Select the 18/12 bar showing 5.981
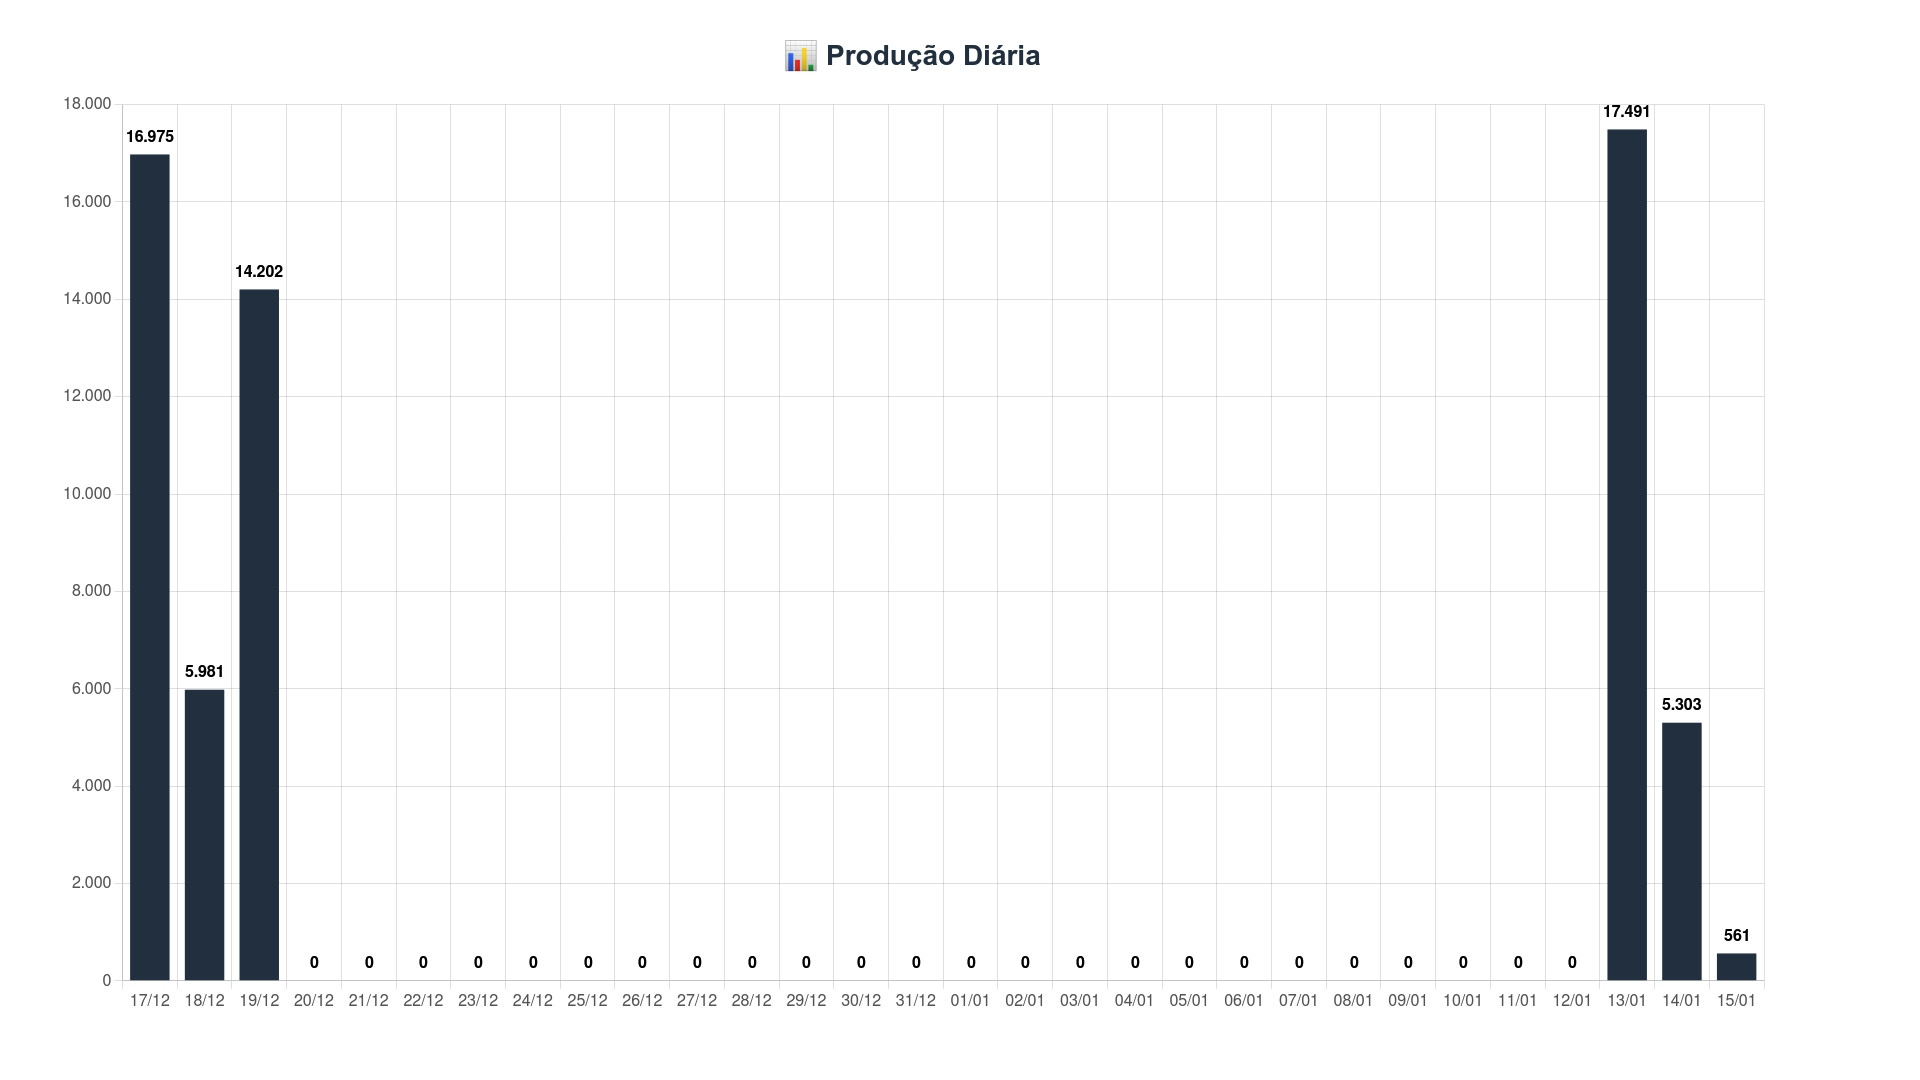The height and width of the screenshot is (1080, 1920). 204,835
